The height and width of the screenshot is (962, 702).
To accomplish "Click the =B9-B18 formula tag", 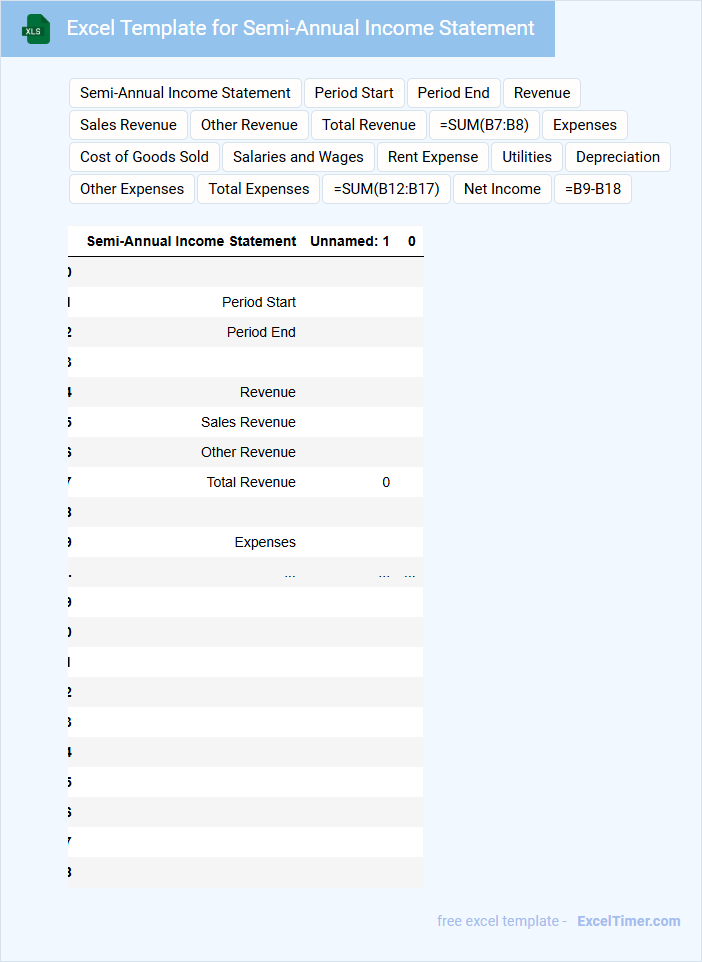I will pyautogui.click(x=593, y=189).
